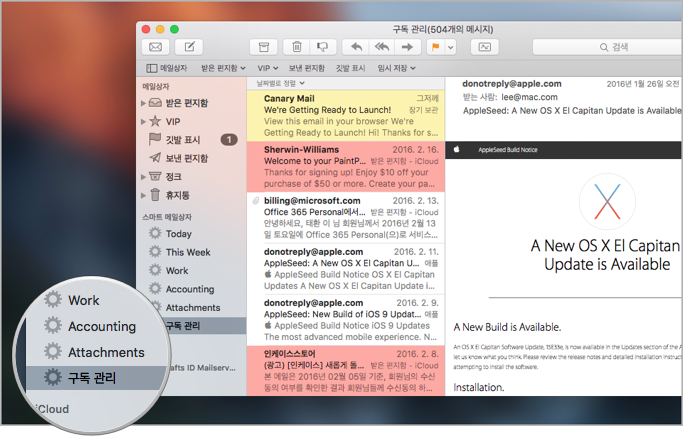Open AppleSeed iOS 9 build message

[346, 319]
